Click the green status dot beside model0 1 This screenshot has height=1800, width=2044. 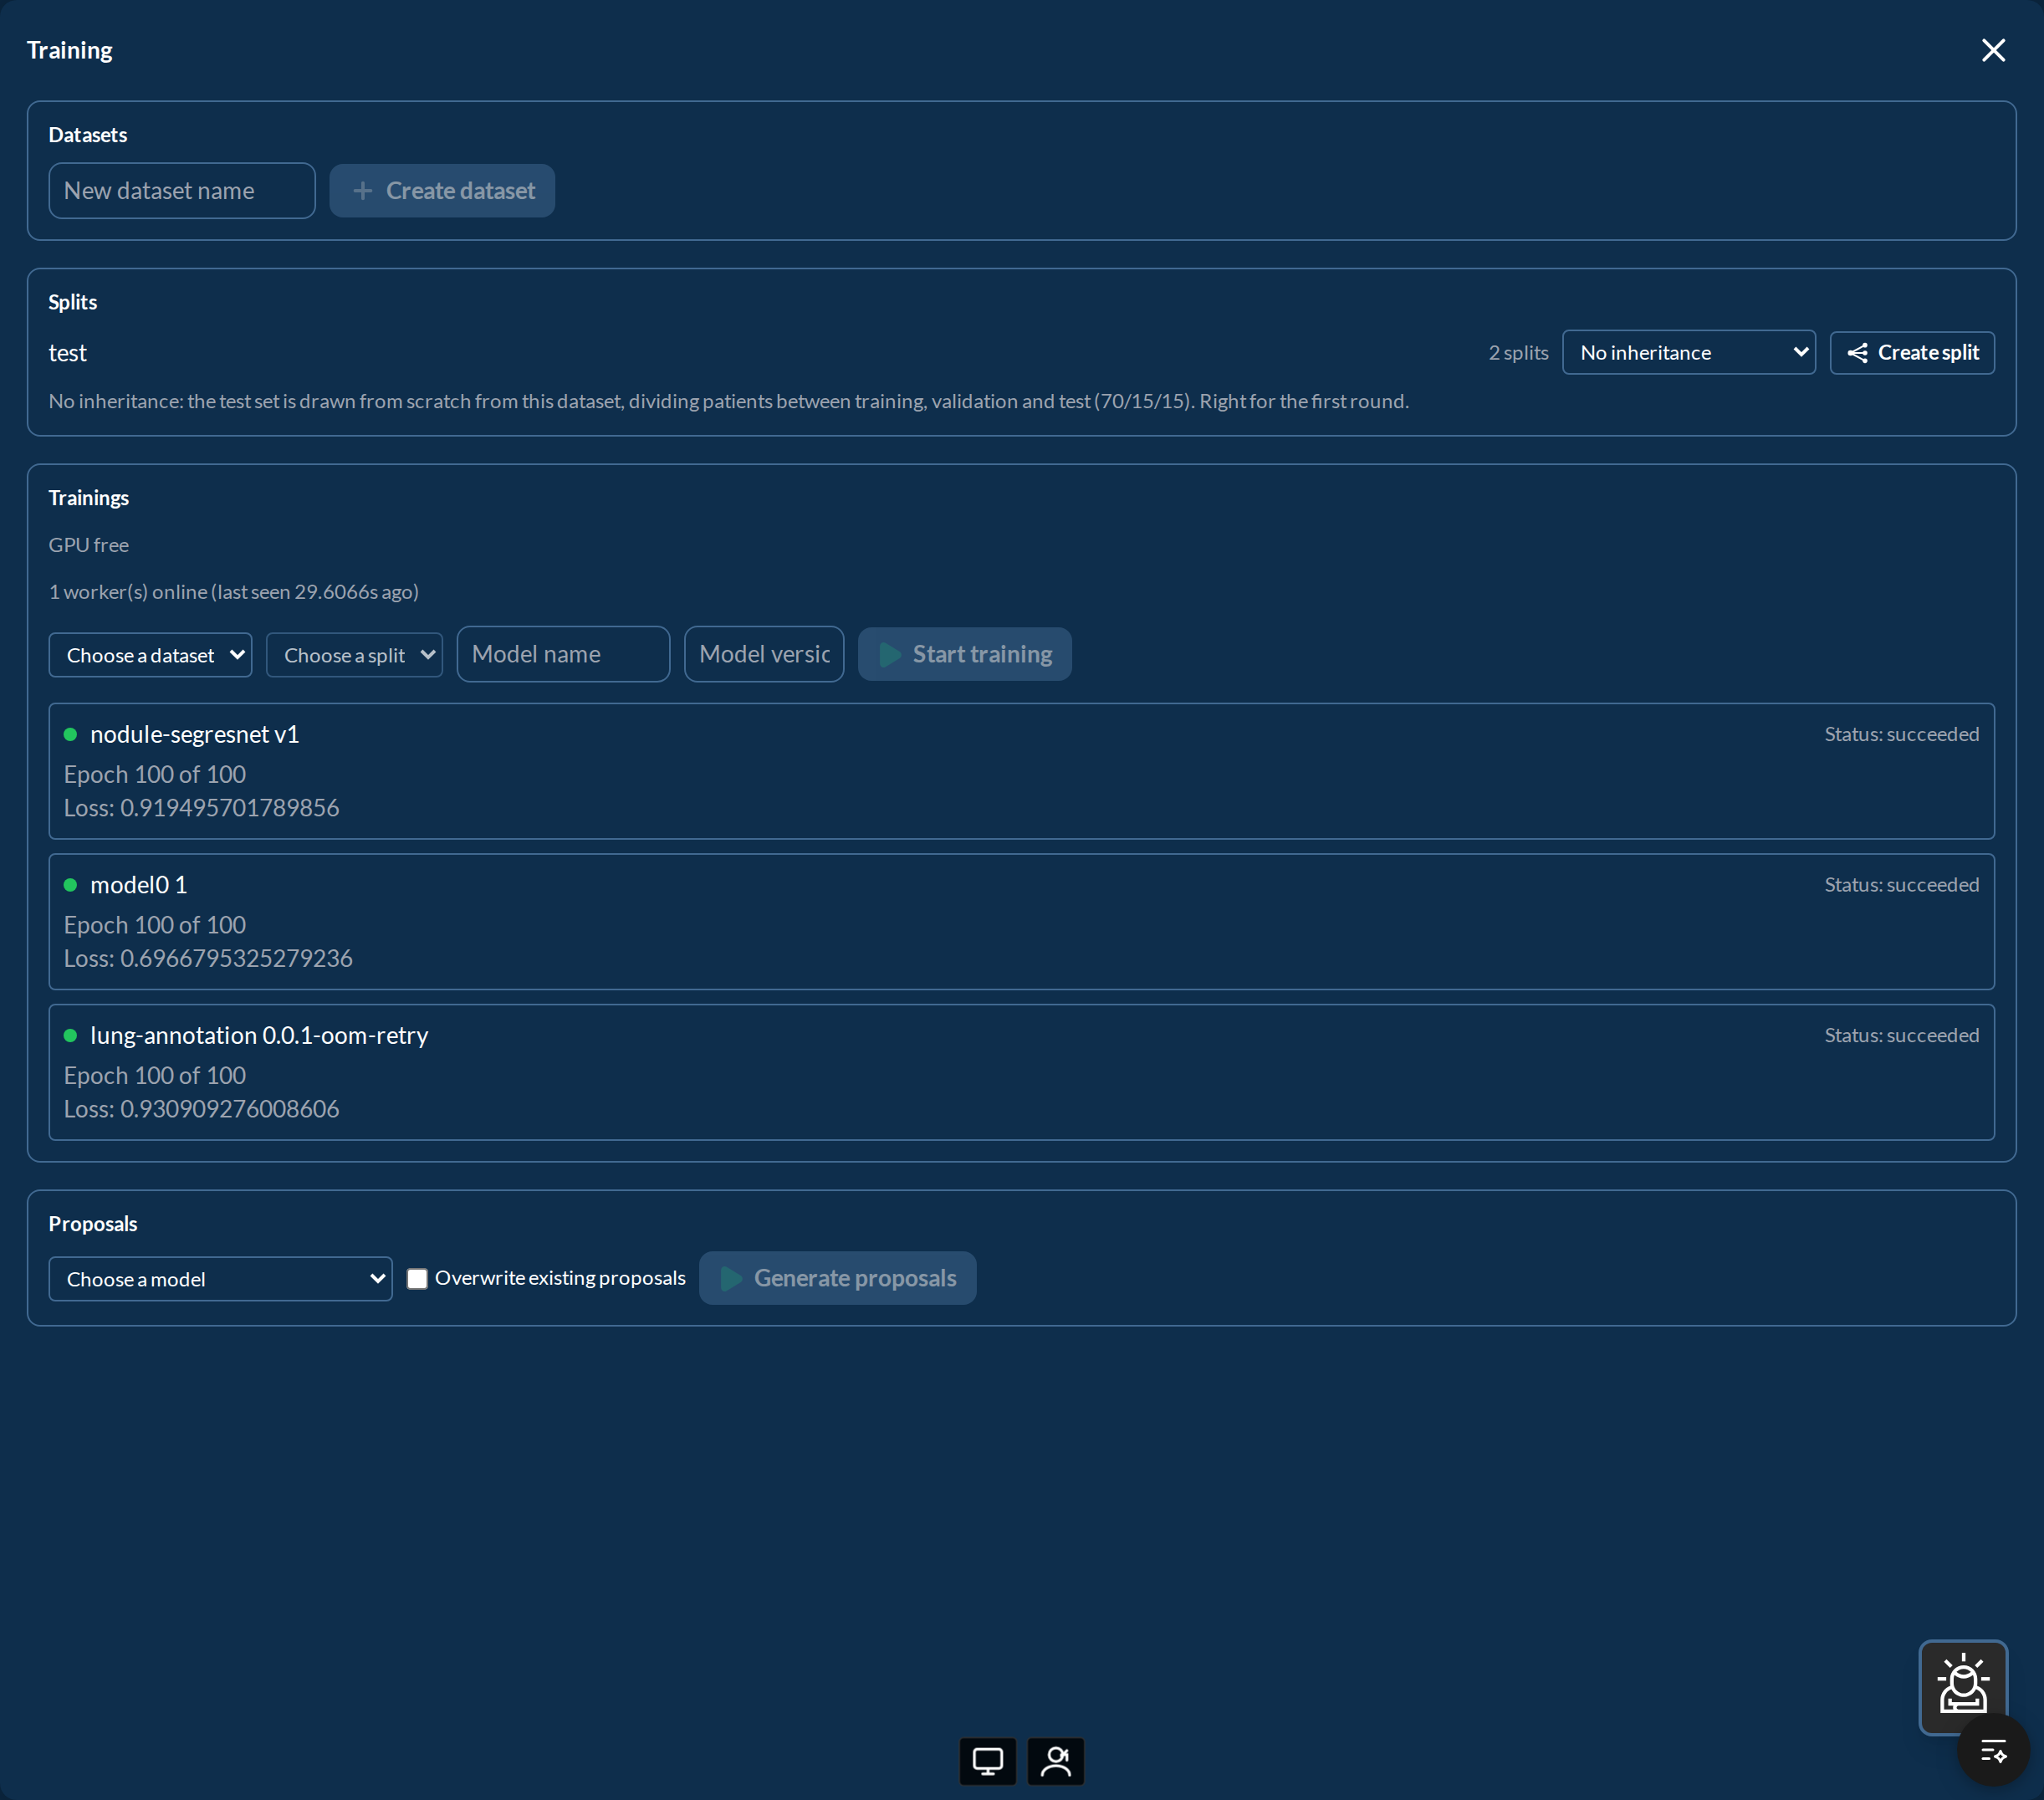(x=70, y=885)
